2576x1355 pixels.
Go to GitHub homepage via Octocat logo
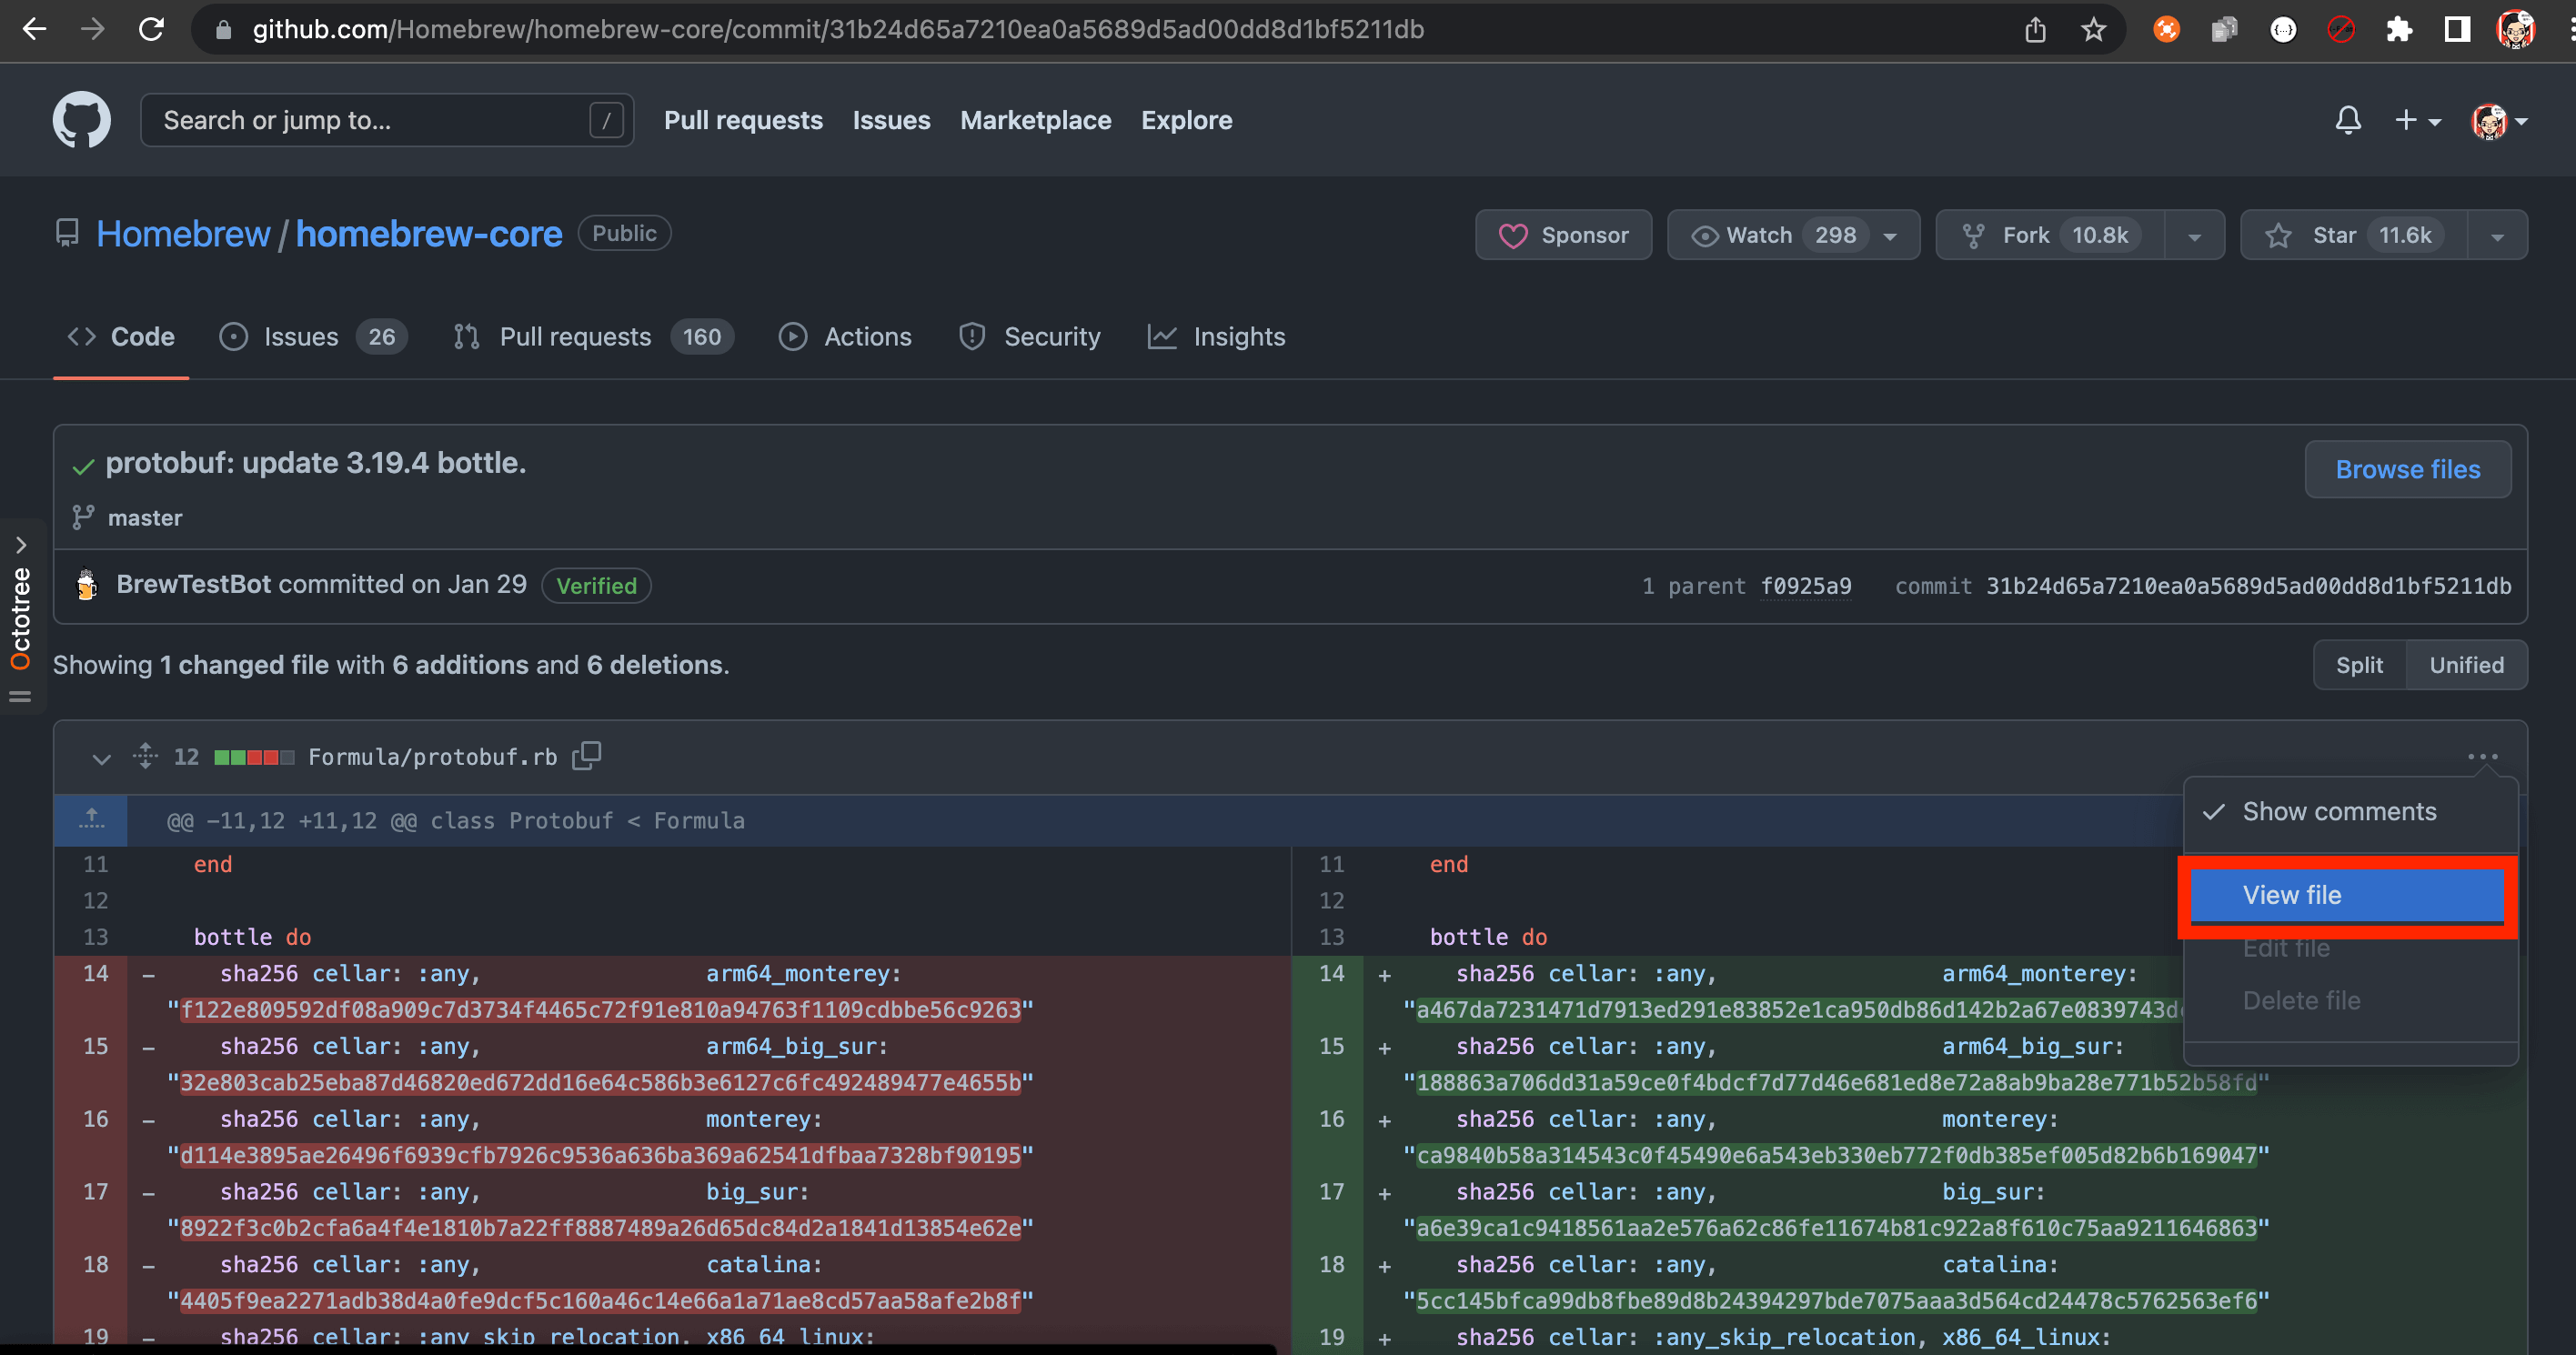[82, 120]
